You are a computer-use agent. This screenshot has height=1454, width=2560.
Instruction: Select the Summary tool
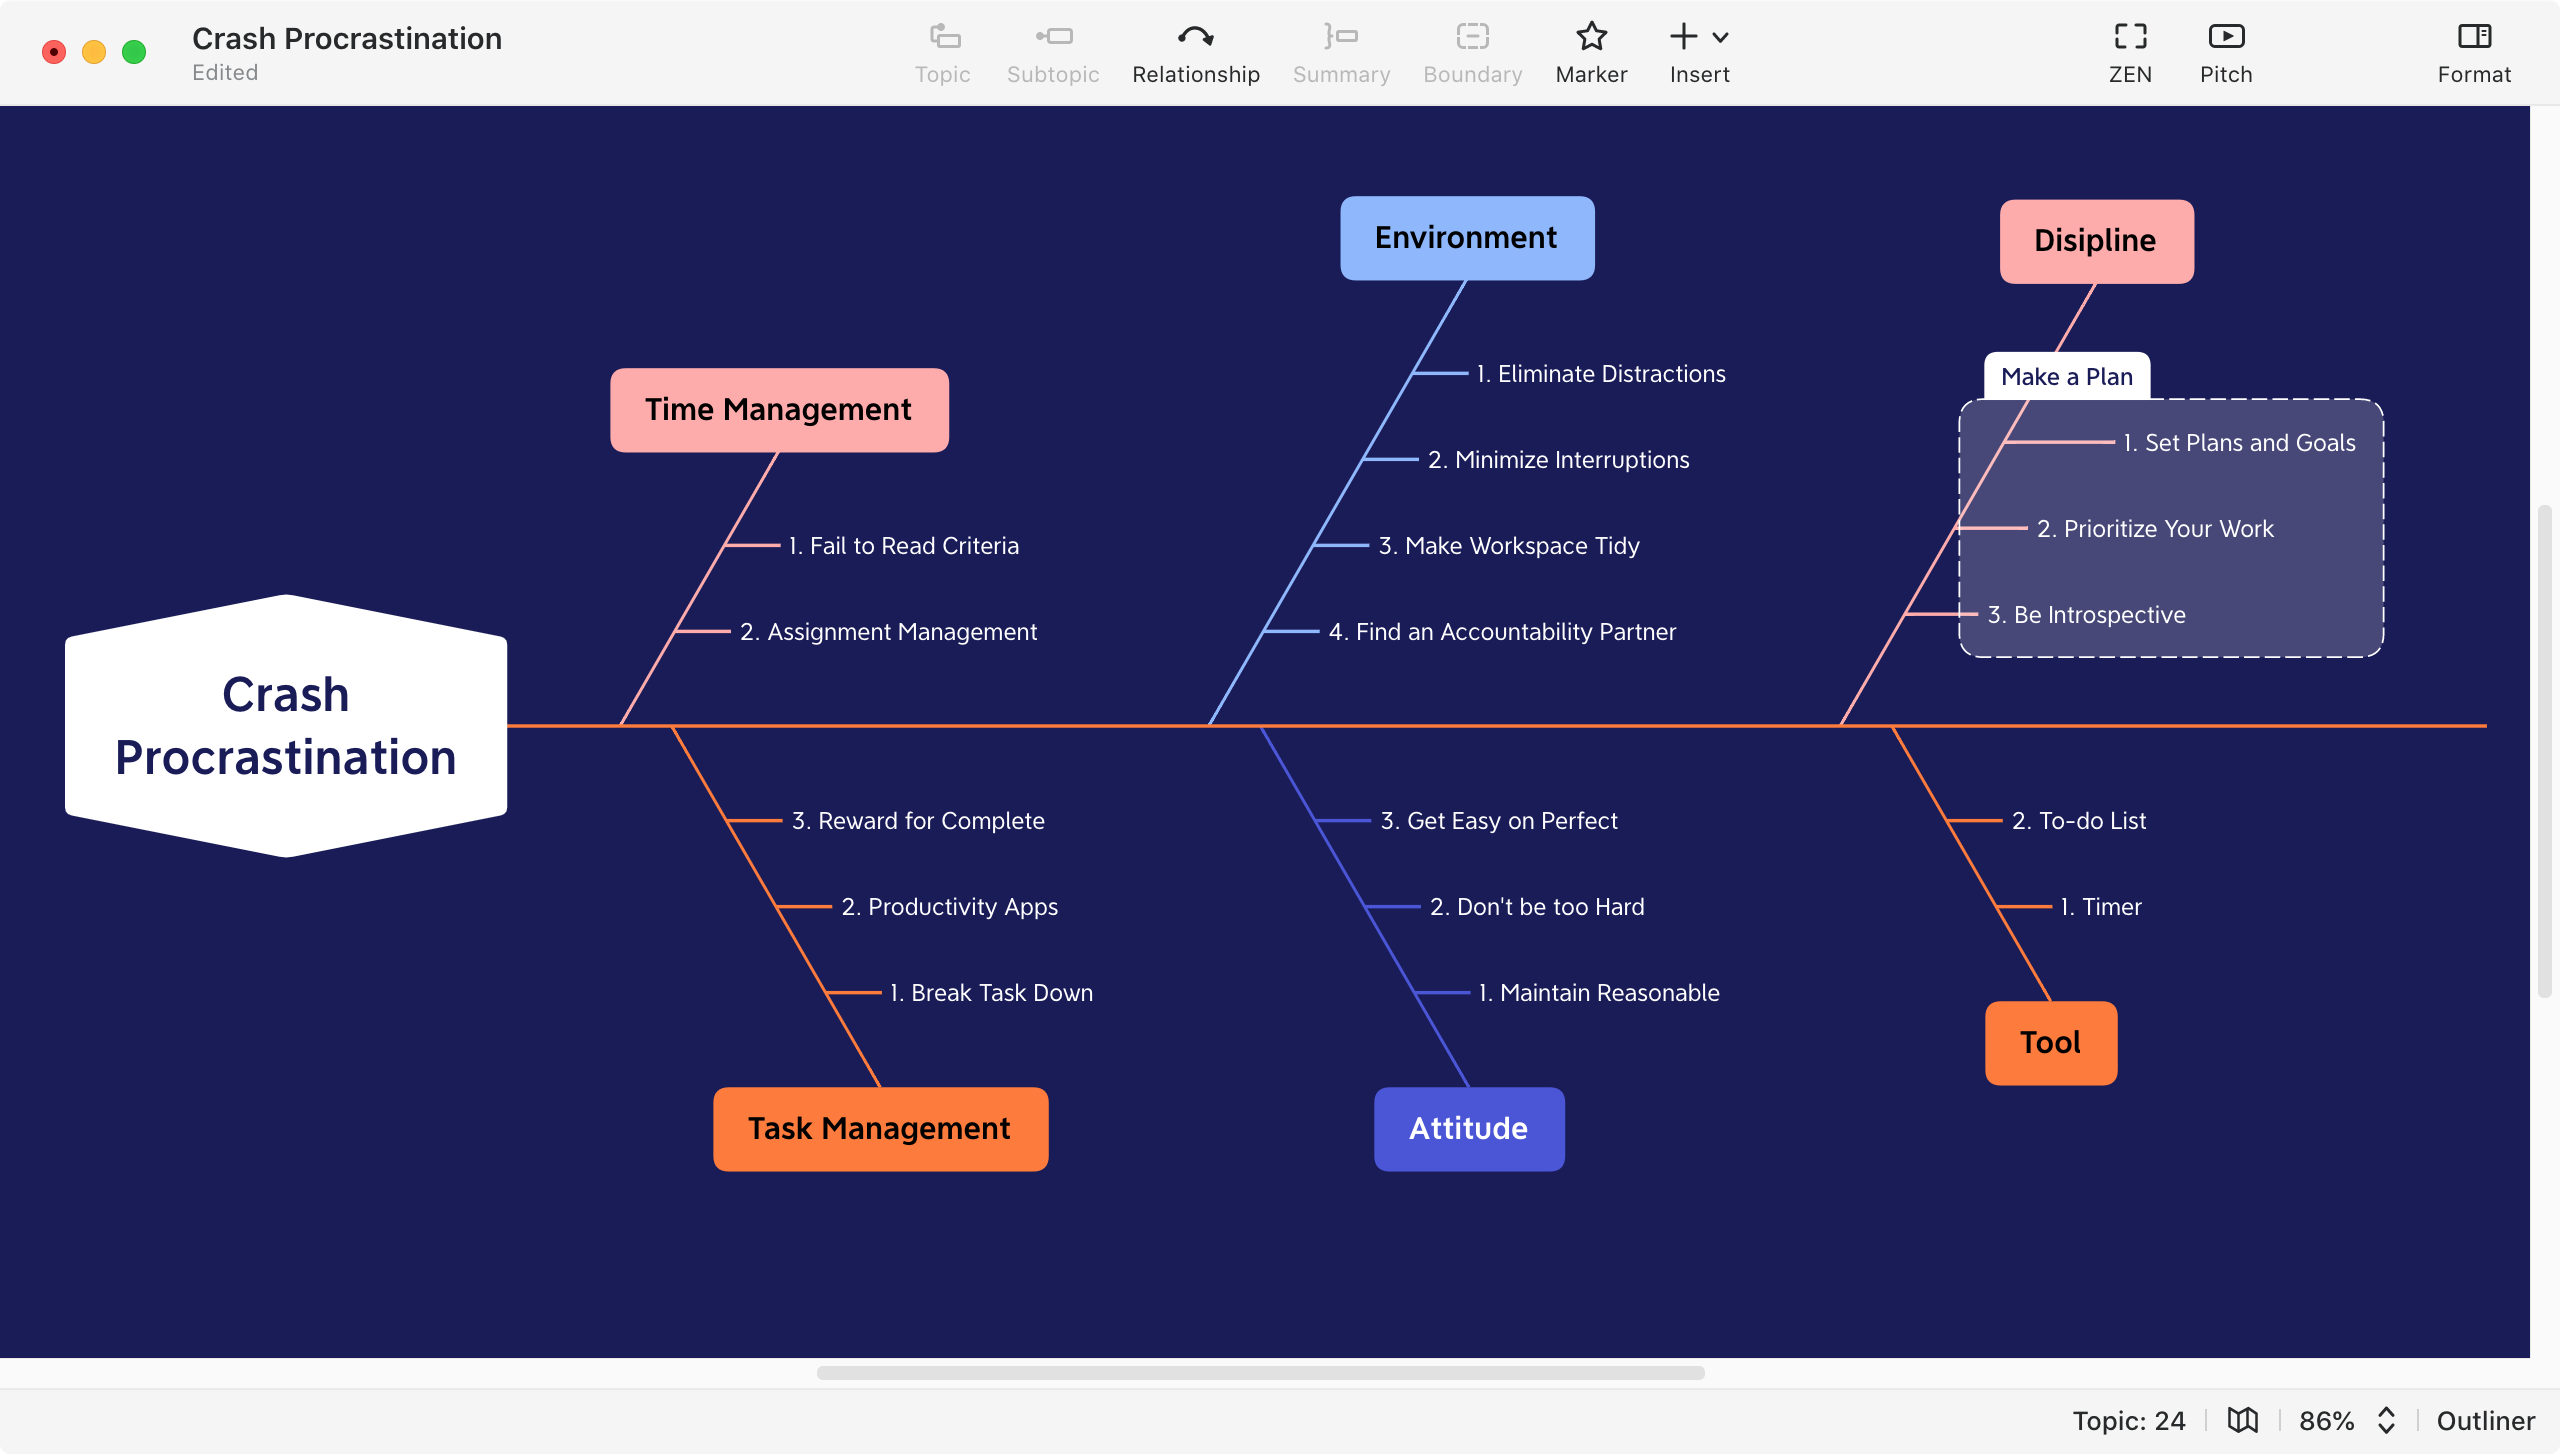point(1342,53)
